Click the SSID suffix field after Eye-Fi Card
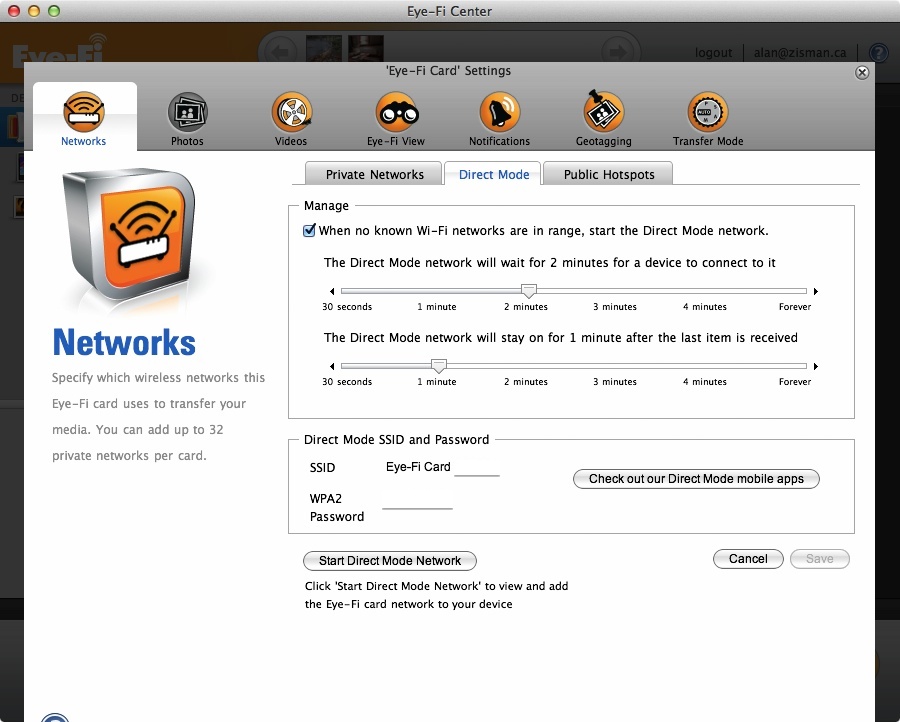The height and width of the screenshot is (722, 900). point(476,467)
